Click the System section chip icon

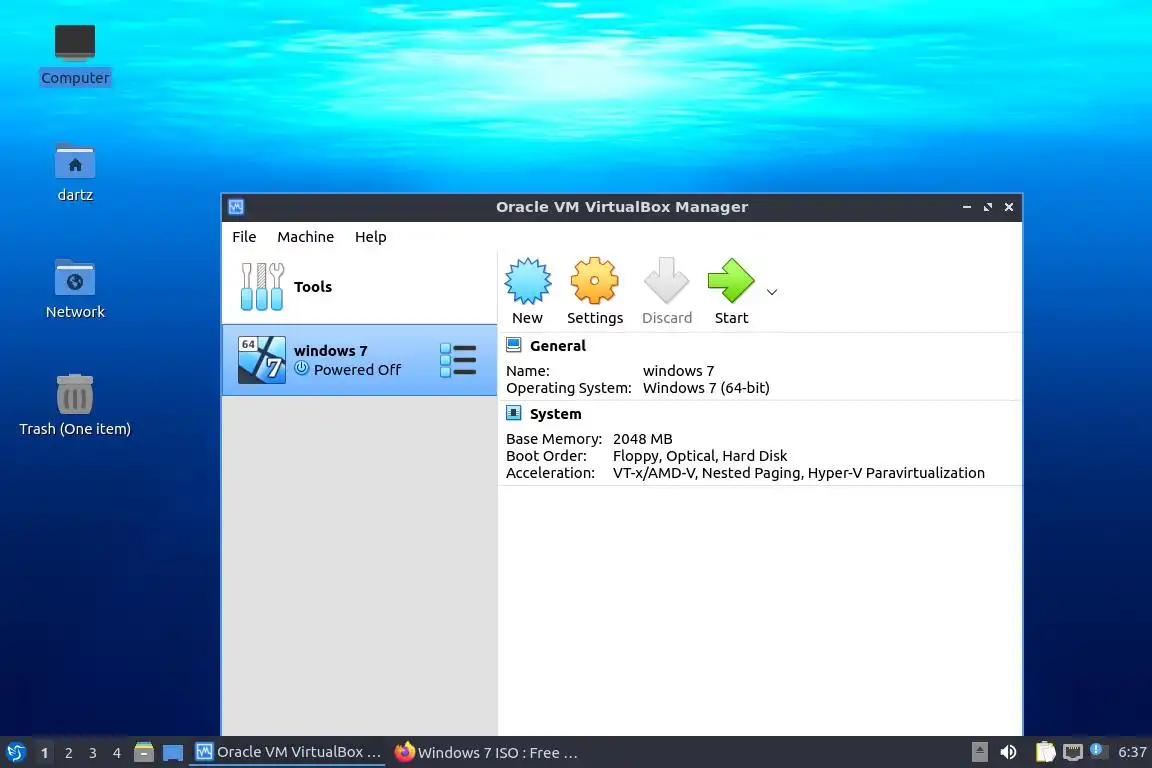click(514, 413)
